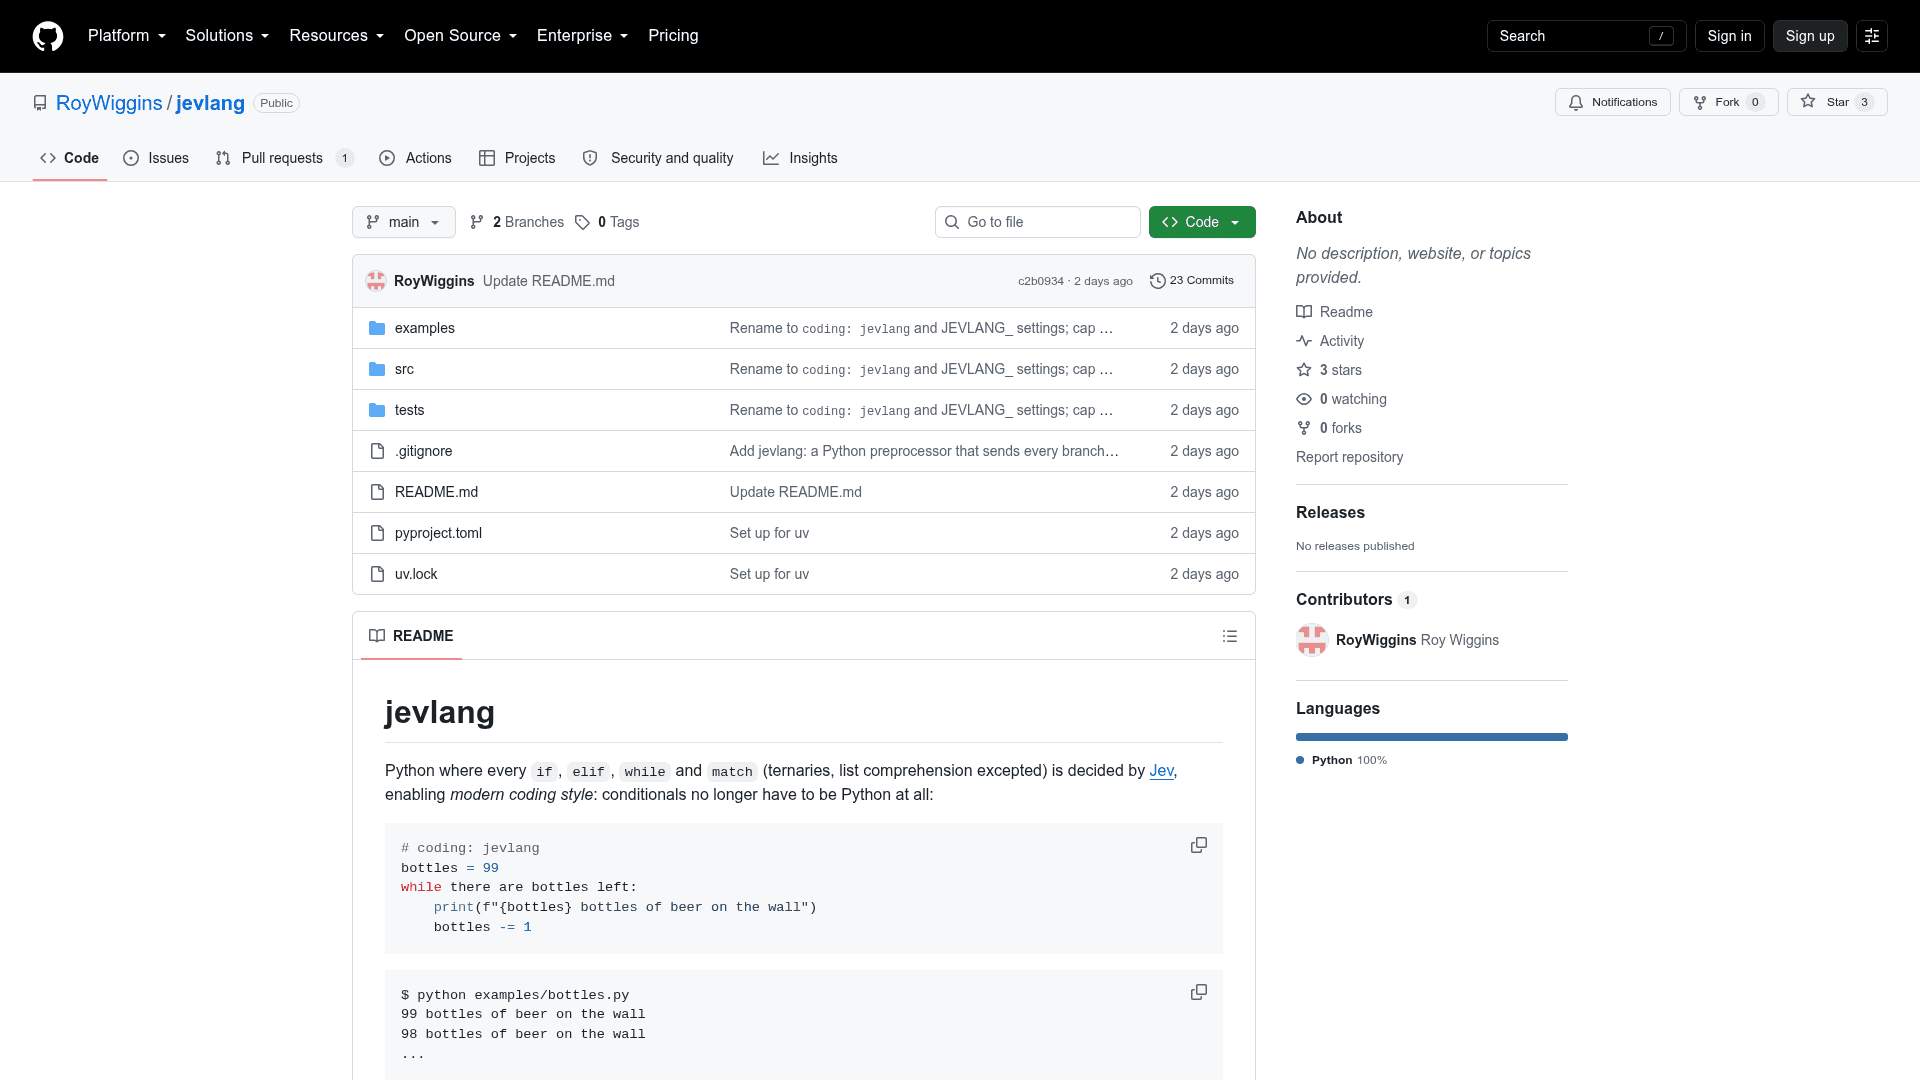Viewport: 1920px width, 1080px height.
Task: Open the uv.lock file
Action: (416, 574)
